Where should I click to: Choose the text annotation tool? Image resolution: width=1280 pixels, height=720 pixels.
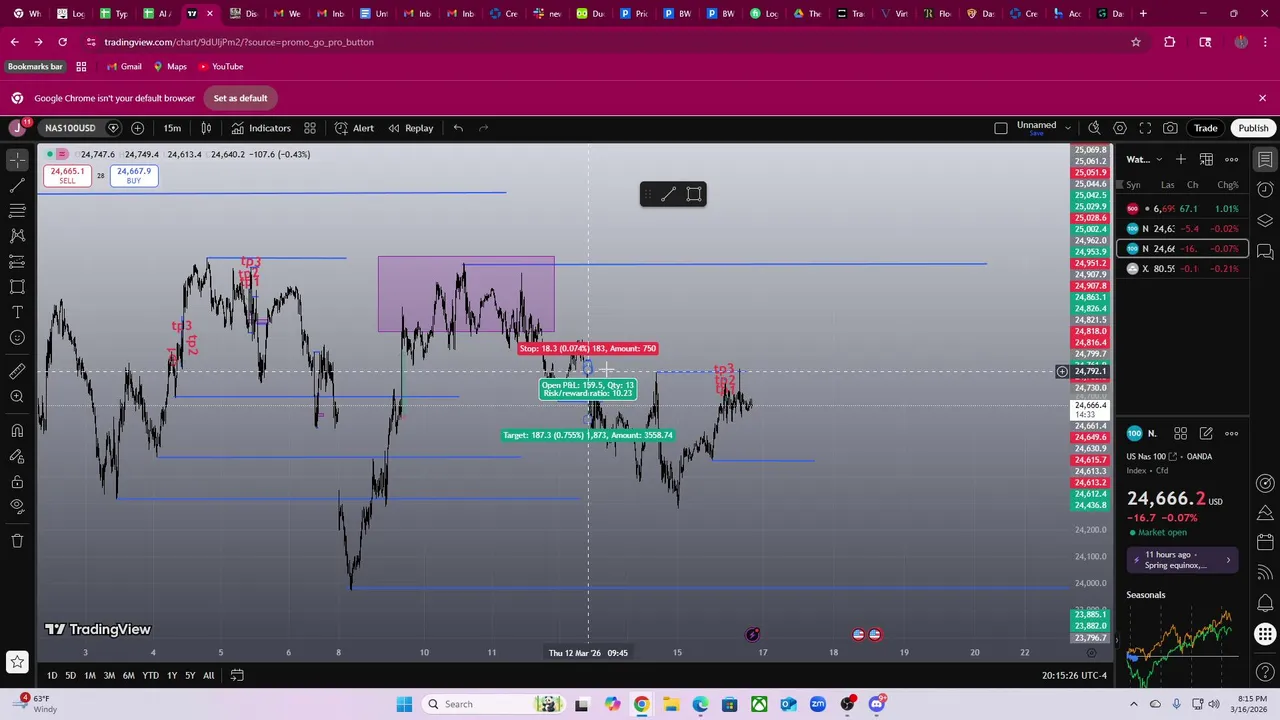pyautogui.click(x=17, y=312)
